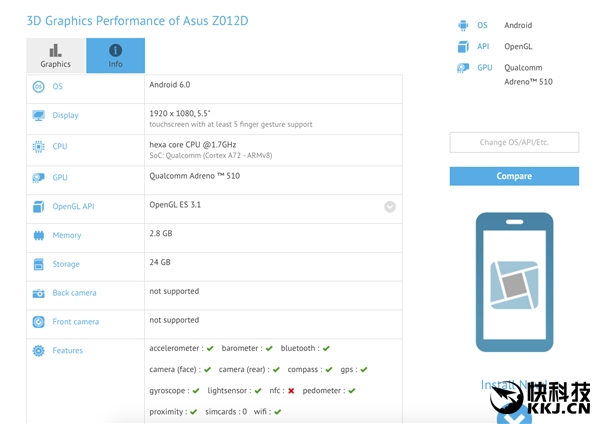Click the OpenGL API icon
600x424 pixels.
pyautogui.click(x=38, y=207)
